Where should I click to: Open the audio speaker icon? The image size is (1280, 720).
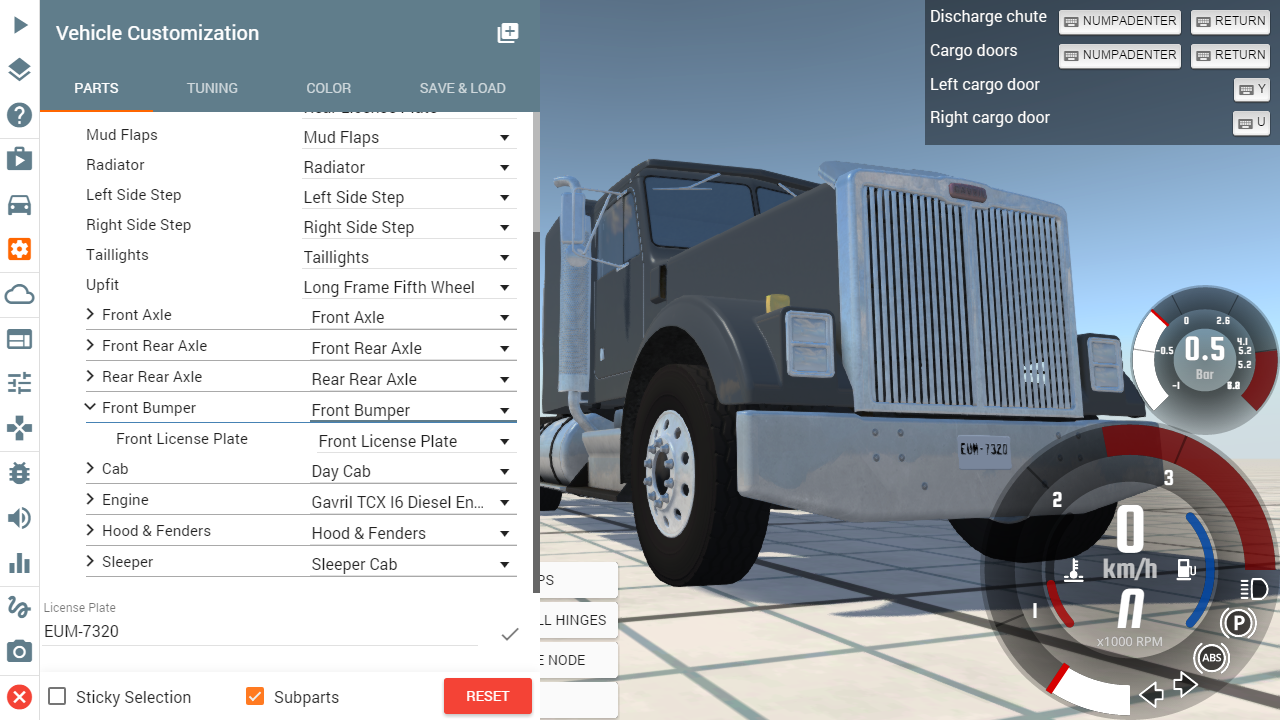tap(20, 518)
